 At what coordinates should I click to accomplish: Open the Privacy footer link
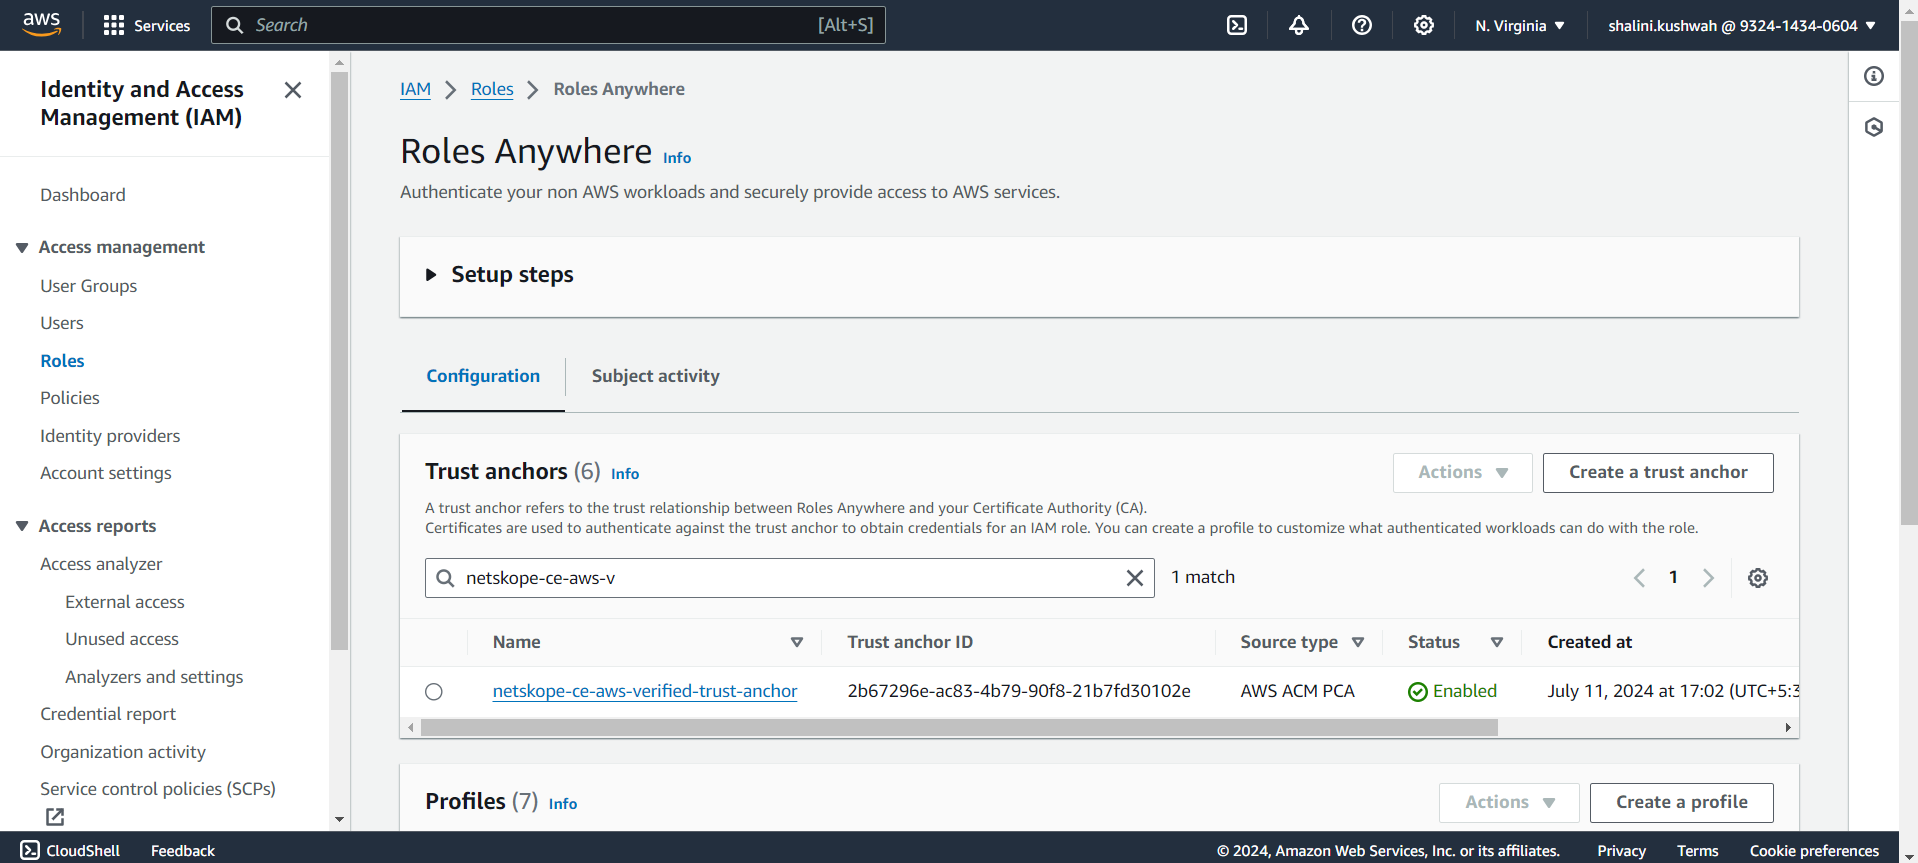(x=1621, y=850)
